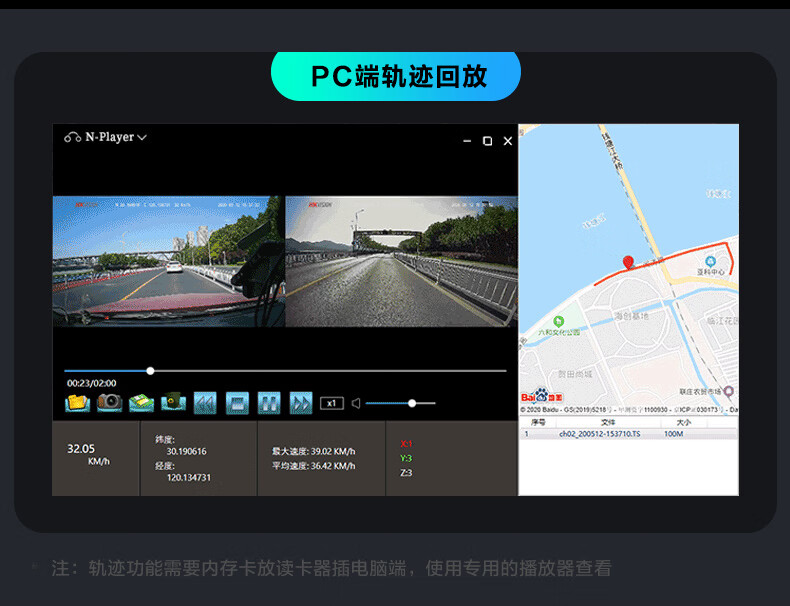Viewport: 790px width, 606px height.
Task: Fast-forward the video playback
Action: 301,402
